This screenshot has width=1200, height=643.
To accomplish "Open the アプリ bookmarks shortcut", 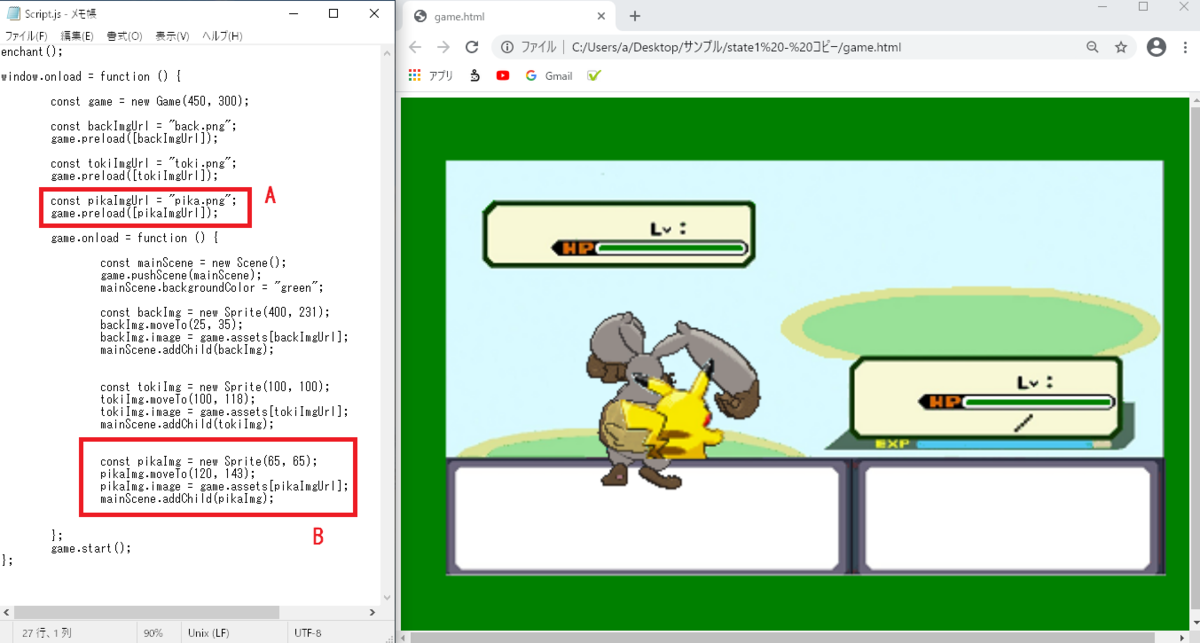I will pyautogui.click(x=431, y=75).
